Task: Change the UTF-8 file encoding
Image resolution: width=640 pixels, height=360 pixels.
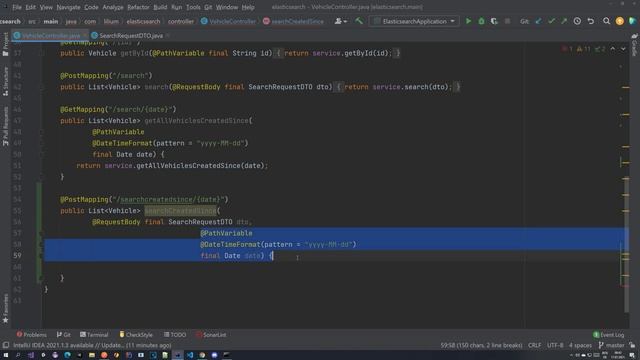Action: click(555, 345)
